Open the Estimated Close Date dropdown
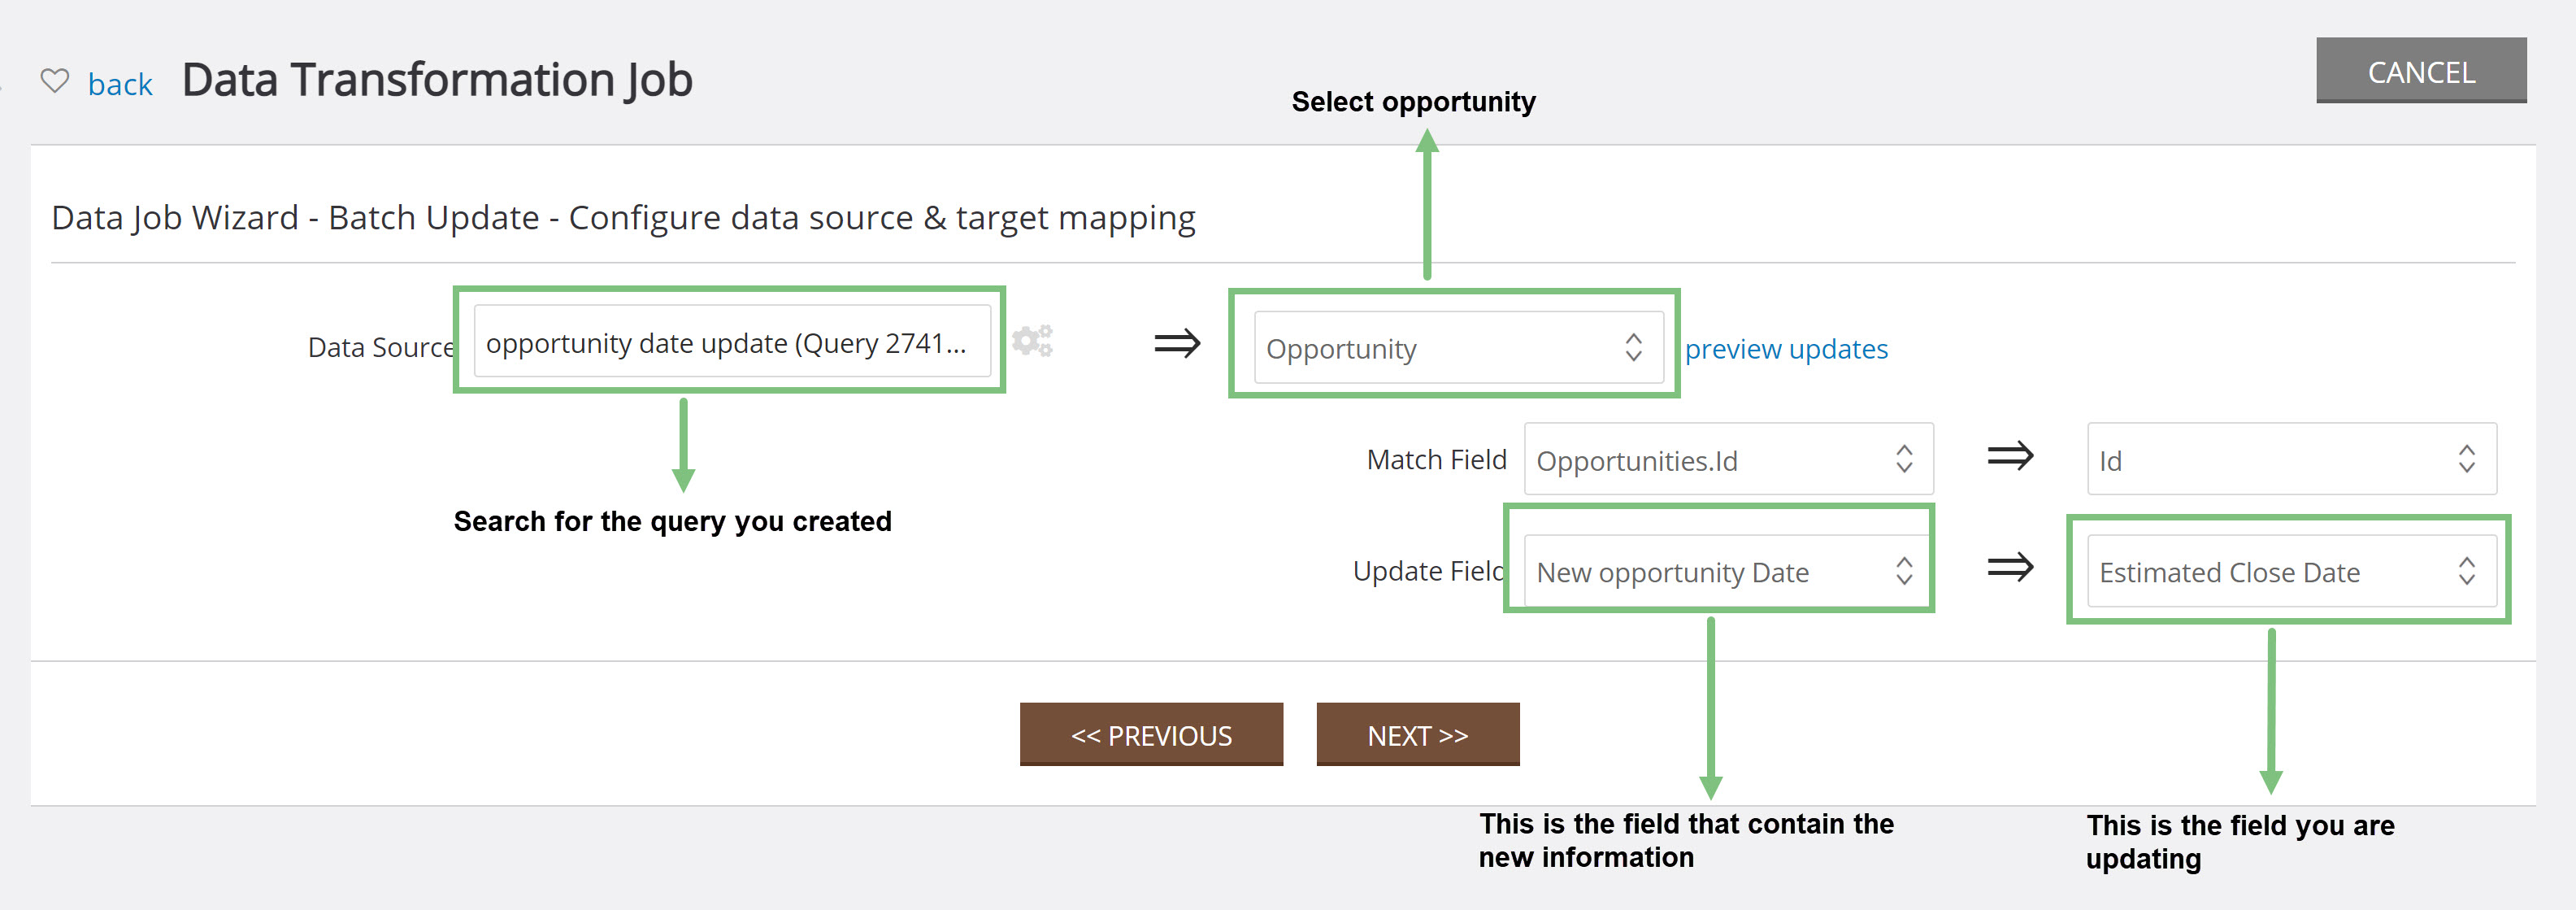Viewport: 2576px width, 910px height. 2292,571
